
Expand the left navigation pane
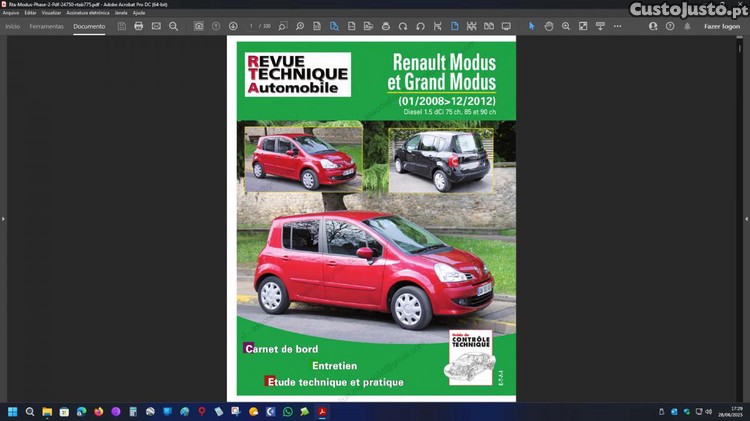point(4,218)
